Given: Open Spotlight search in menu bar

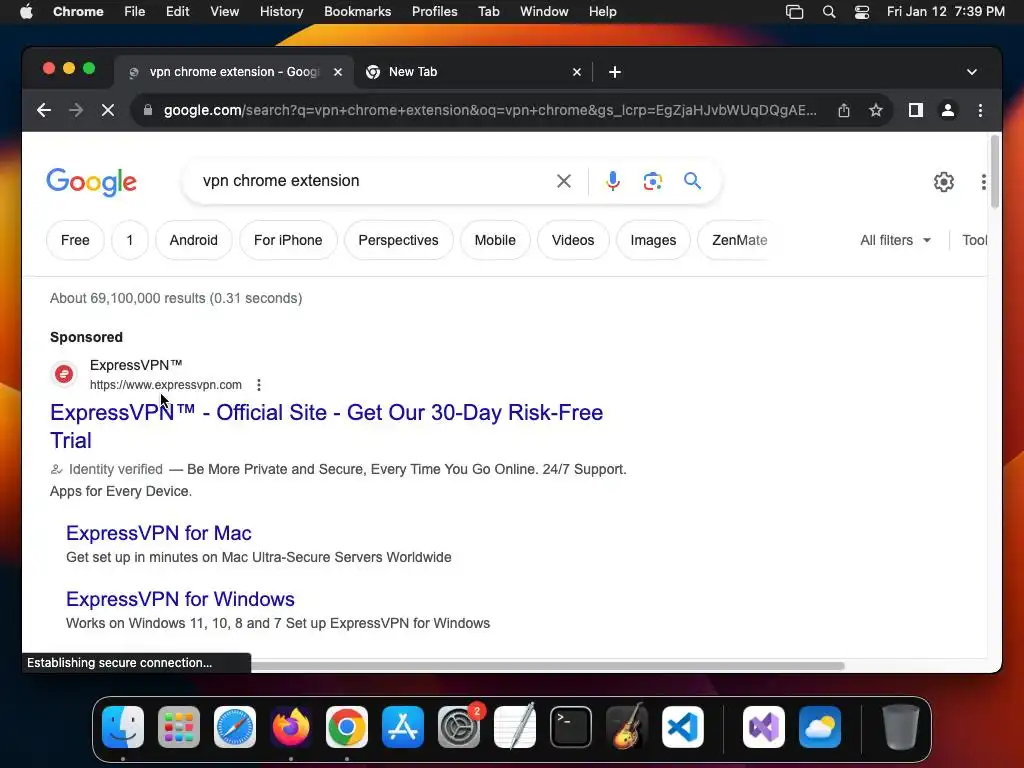Looking at the screenshot, I should tap(829, 12).
